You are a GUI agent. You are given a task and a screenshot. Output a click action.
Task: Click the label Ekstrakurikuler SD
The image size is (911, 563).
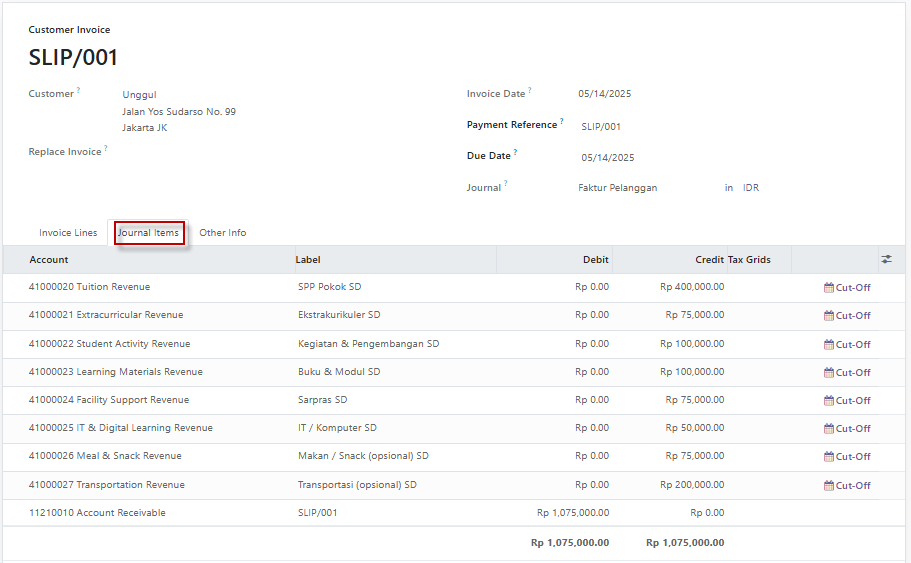[339, 314]
